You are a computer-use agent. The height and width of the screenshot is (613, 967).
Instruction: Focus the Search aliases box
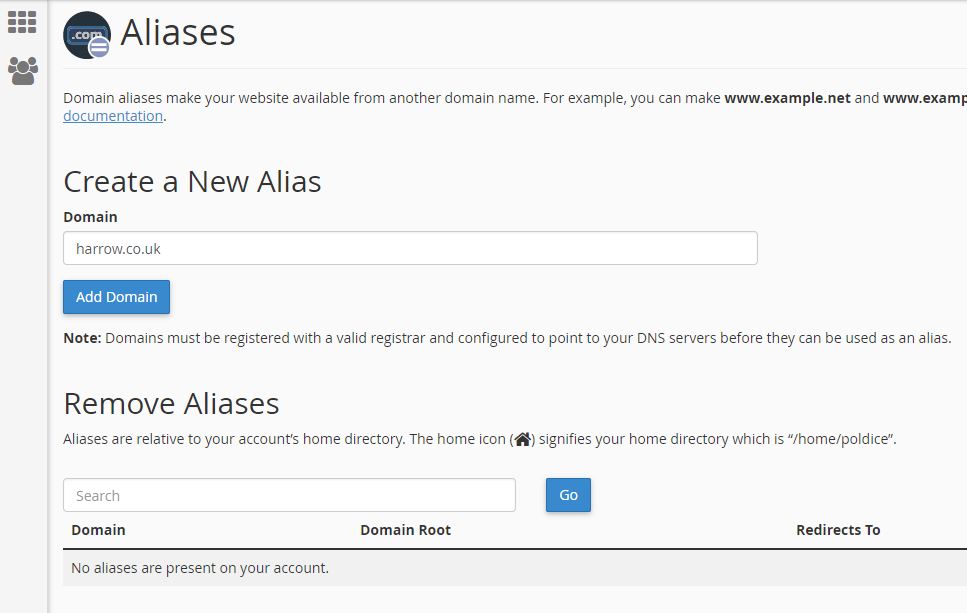(289, 495)
